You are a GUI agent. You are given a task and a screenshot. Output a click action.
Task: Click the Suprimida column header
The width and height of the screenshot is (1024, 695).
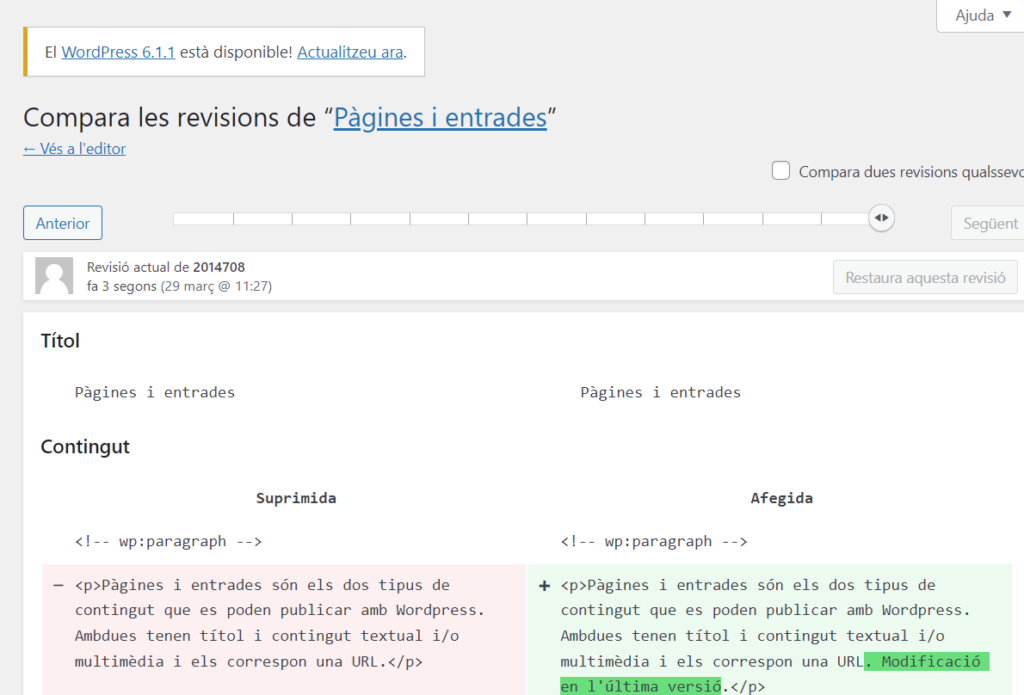(296, 498)
